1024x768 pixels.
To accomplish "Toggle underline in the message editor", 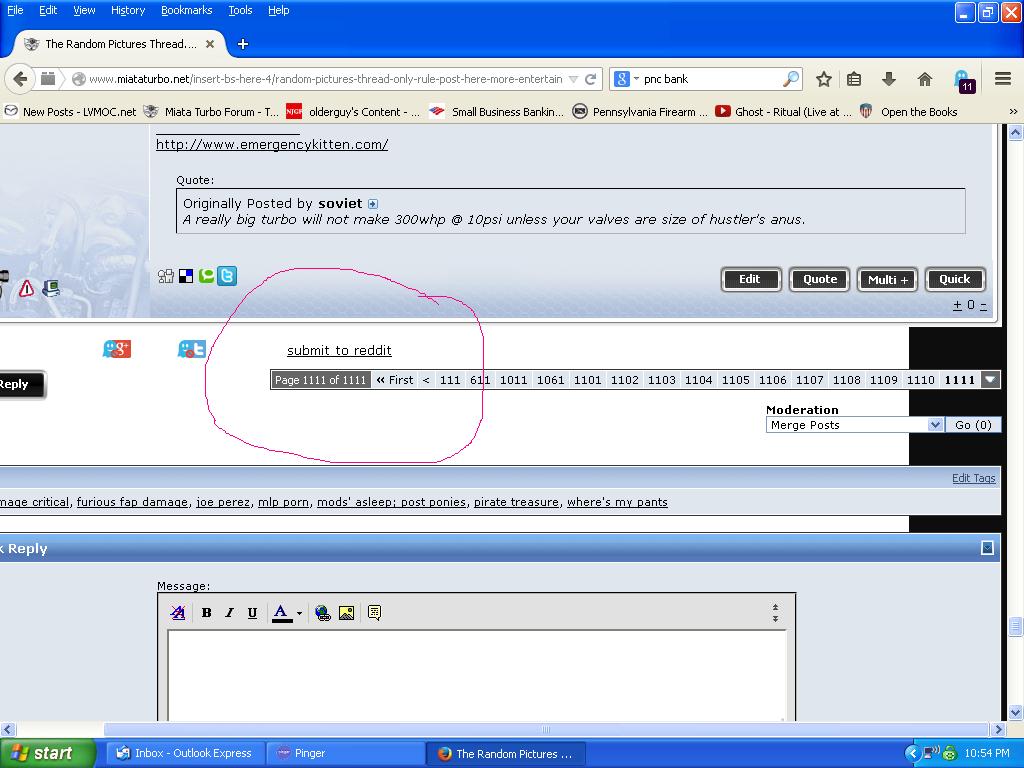I will [252, 613].
